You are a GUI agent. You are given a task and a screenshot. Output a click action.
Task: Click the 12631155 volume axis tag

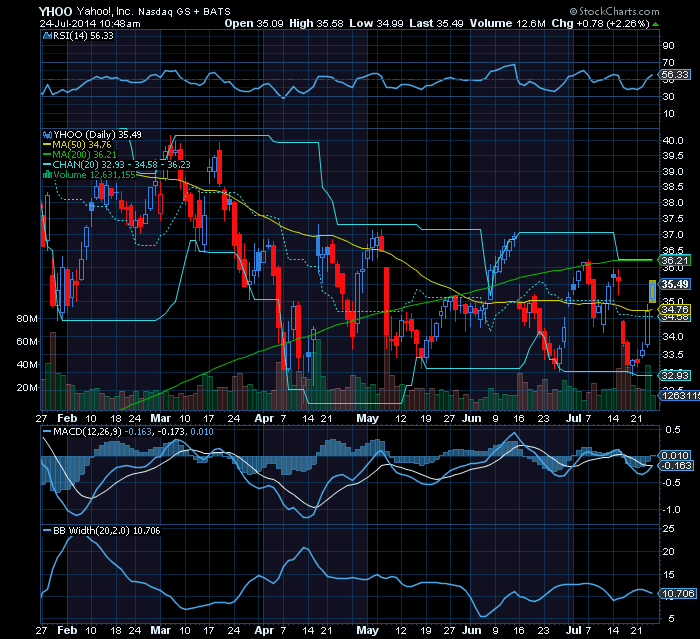pos(680,396)
